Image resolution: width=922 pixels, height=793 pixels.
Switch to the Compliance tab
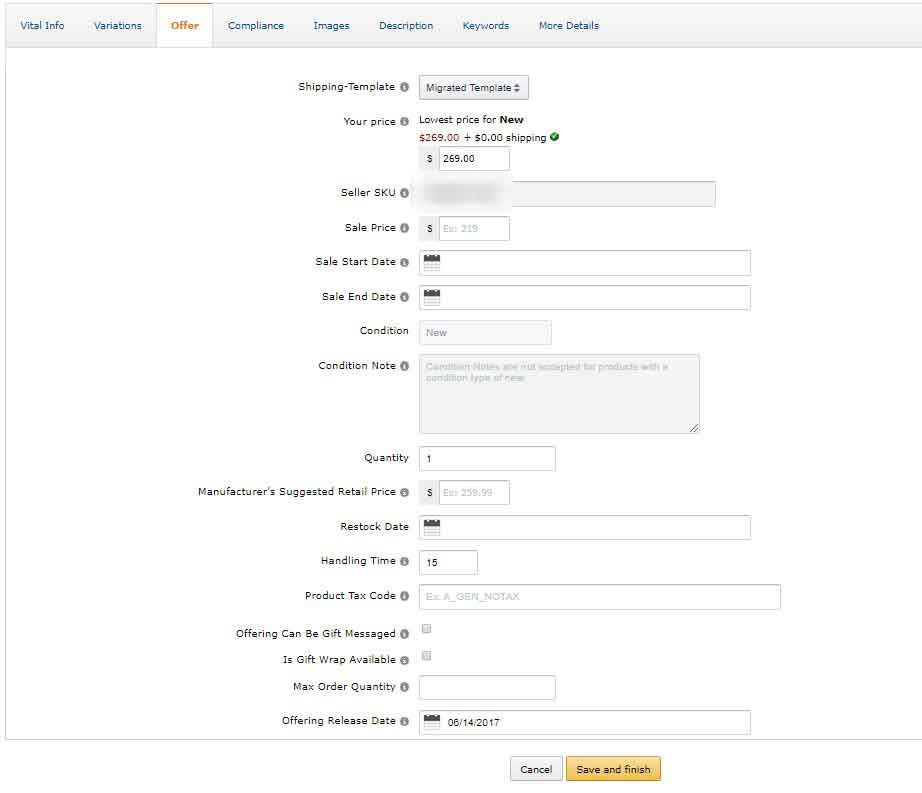pos(256,25)
